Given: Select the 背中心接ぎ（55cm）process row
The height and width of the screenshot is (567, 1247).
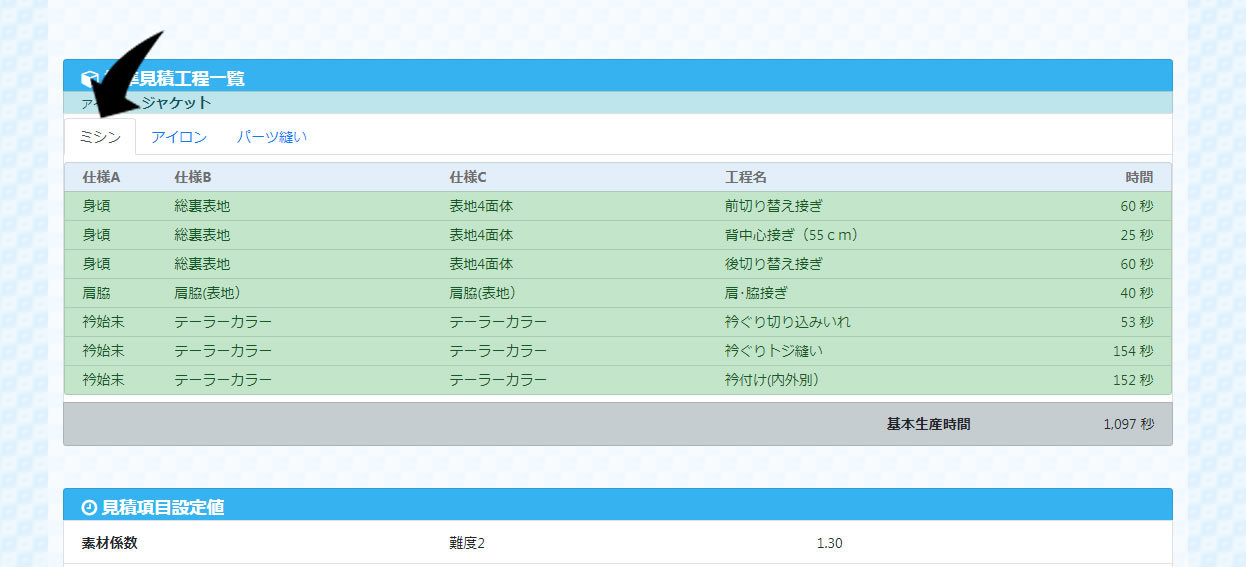Looking at the screenshot, I should pos(792,235).
